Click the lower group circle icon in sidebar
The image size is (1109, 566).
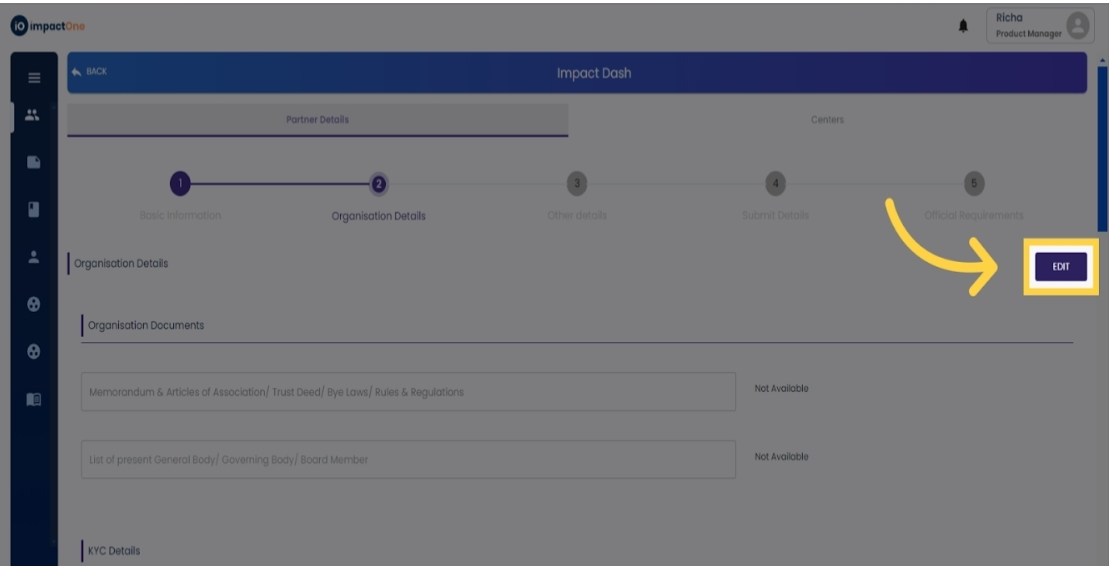click(x=33, y=352)
